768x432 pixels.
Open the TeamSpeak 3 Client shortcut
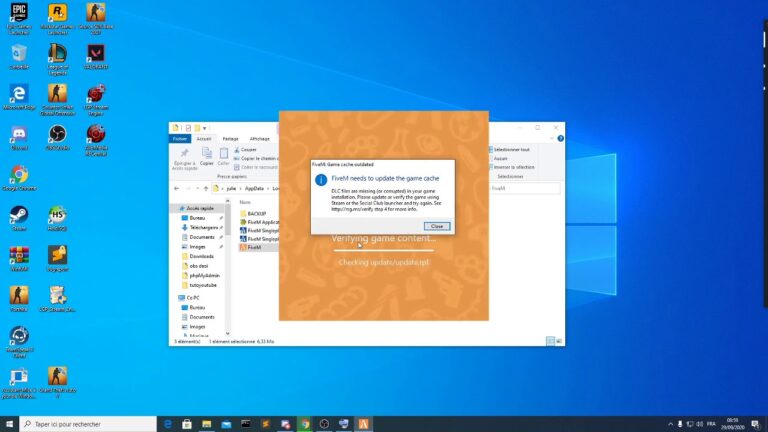19,342
